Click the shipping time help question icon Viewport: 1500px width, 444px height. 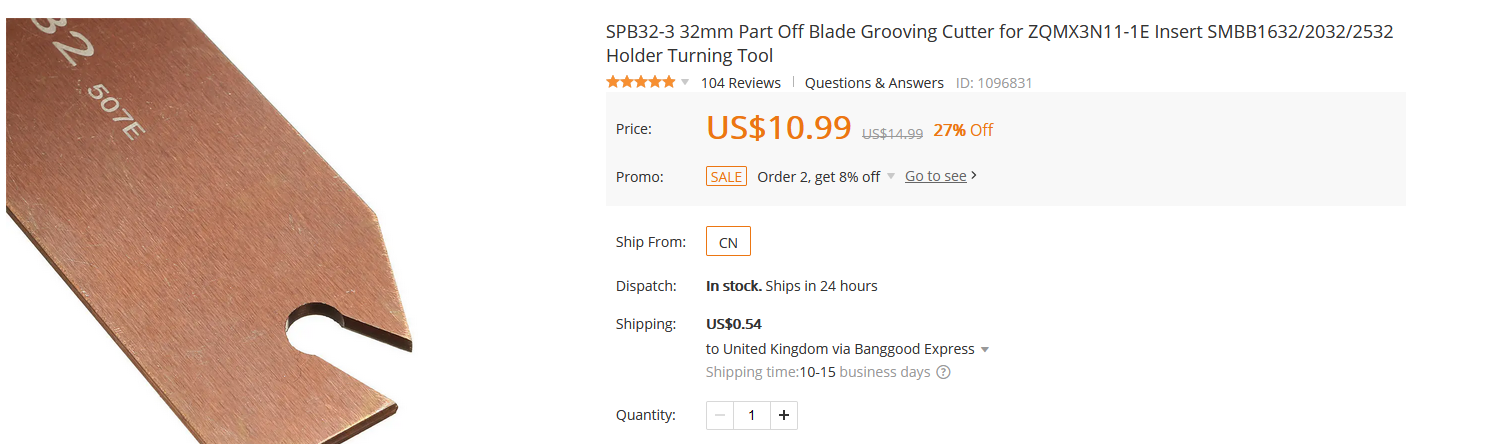[943, 372]
